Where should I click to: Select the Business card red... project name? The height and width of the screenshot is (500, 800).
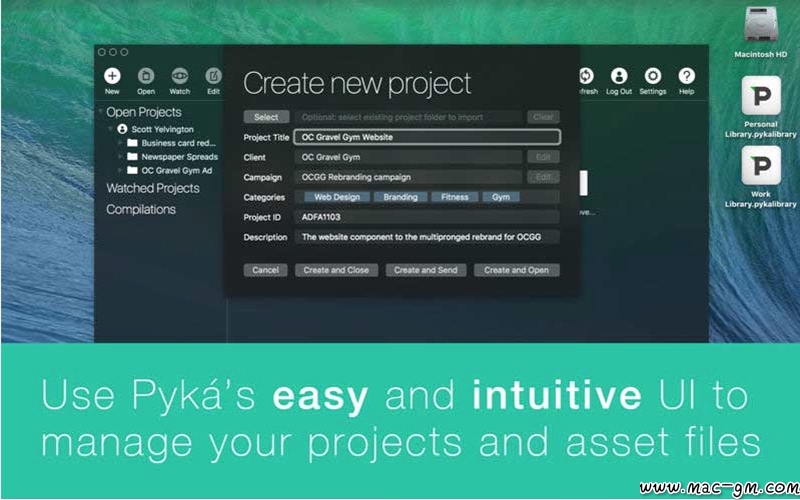[179, 143]
